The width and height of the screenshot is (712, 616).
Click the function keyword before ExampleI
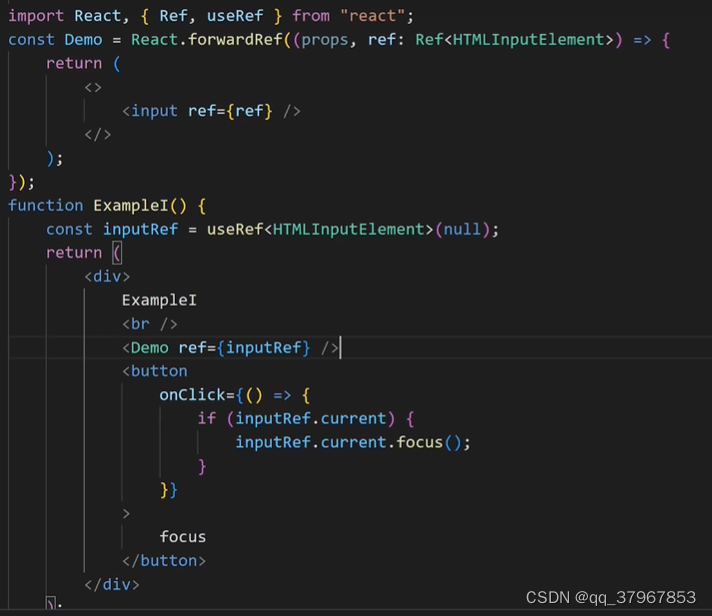point(45,205)
